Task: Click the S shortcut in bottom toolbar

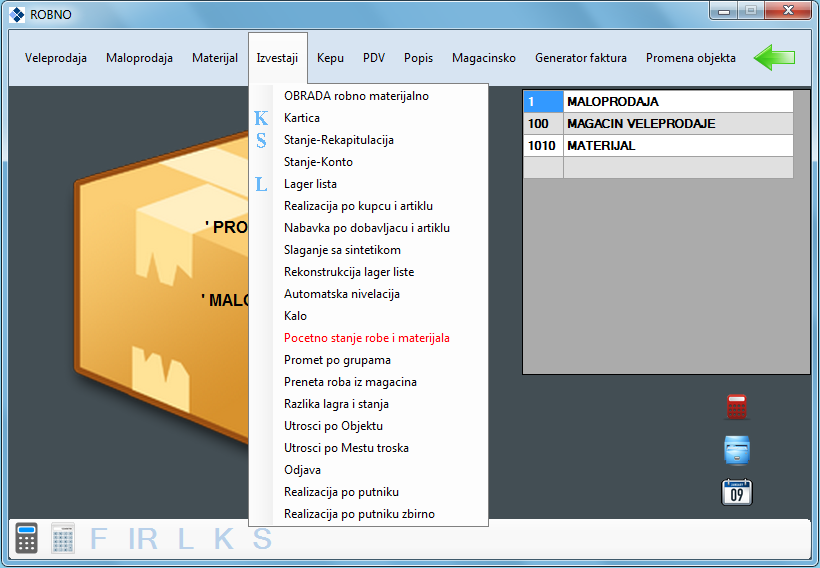Action: [261, 539]
